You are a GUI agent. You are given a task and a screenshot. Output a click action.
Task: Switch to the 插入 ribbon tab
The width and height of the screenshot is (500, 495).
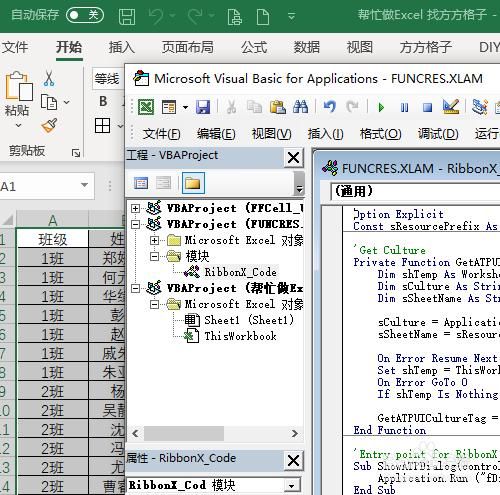coord(122,47)
